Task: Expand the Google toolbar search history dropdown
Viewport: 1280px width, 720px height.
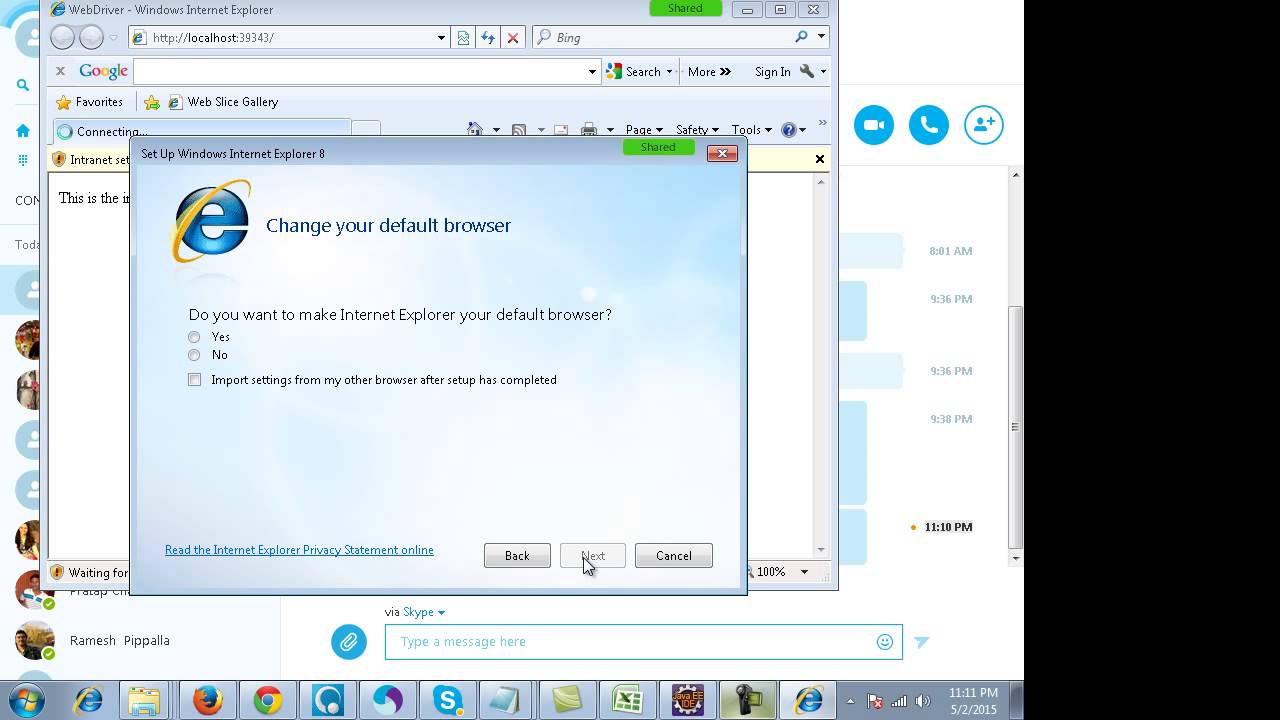Action: coord(592,72)
